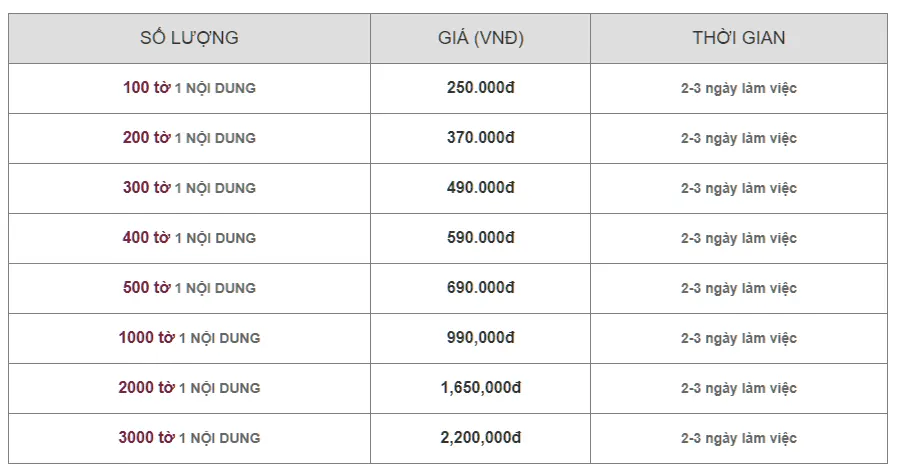The width and height of the screenshot is (900, 475).
Task: Select the 1000 tờ quantity cell
Action: tap(189, 338)
